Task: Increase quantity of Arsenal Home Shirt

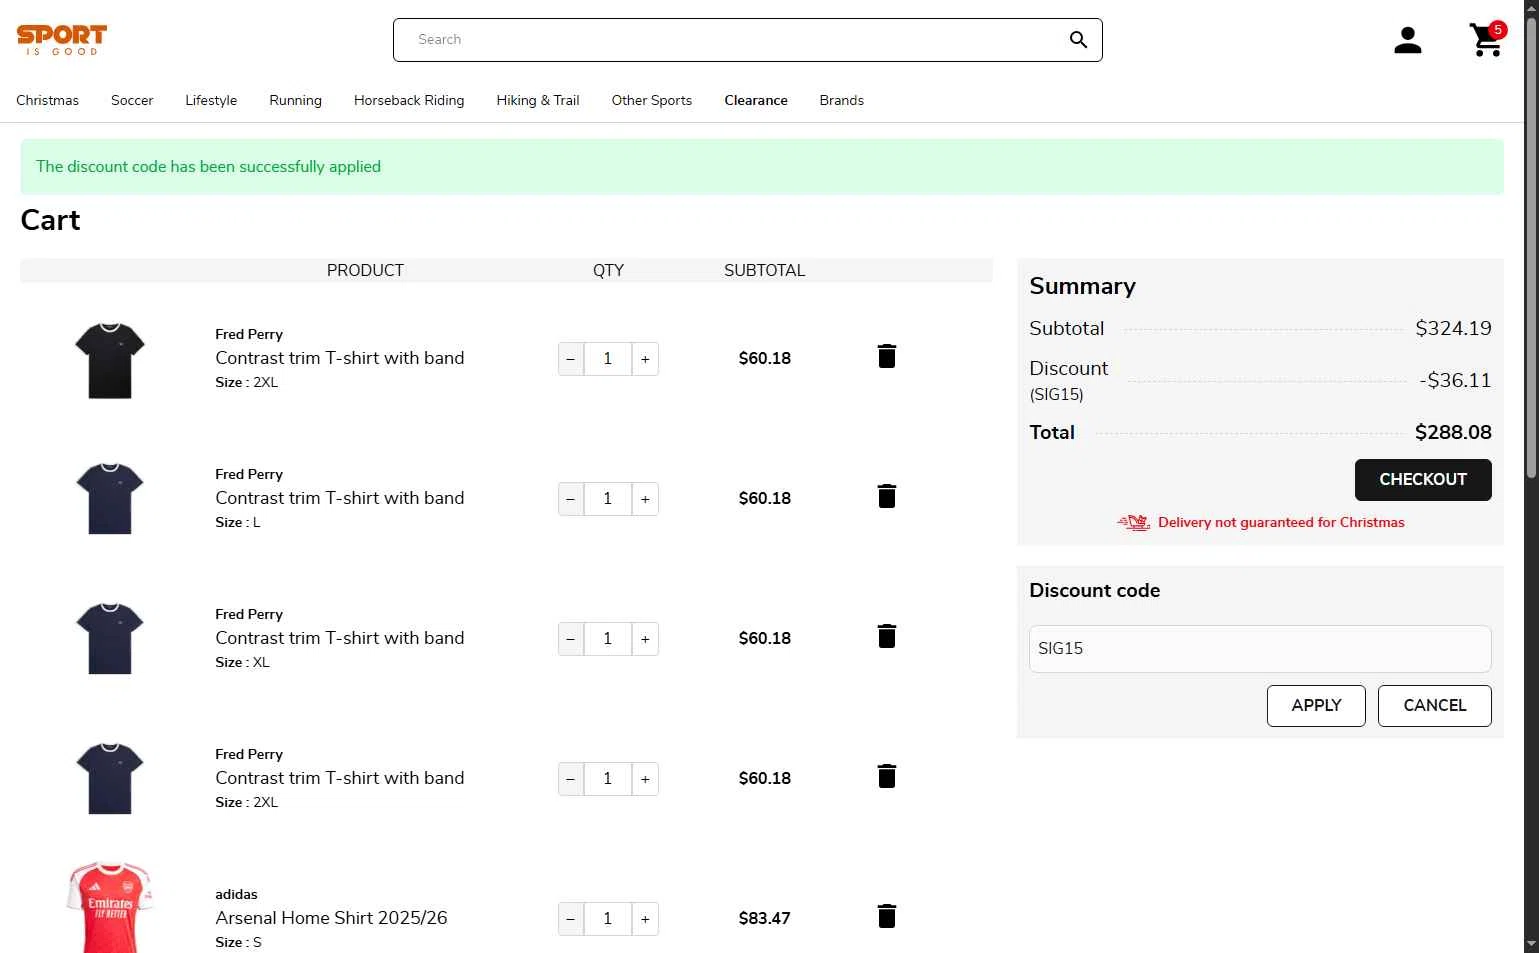Action: pos(646,919)
